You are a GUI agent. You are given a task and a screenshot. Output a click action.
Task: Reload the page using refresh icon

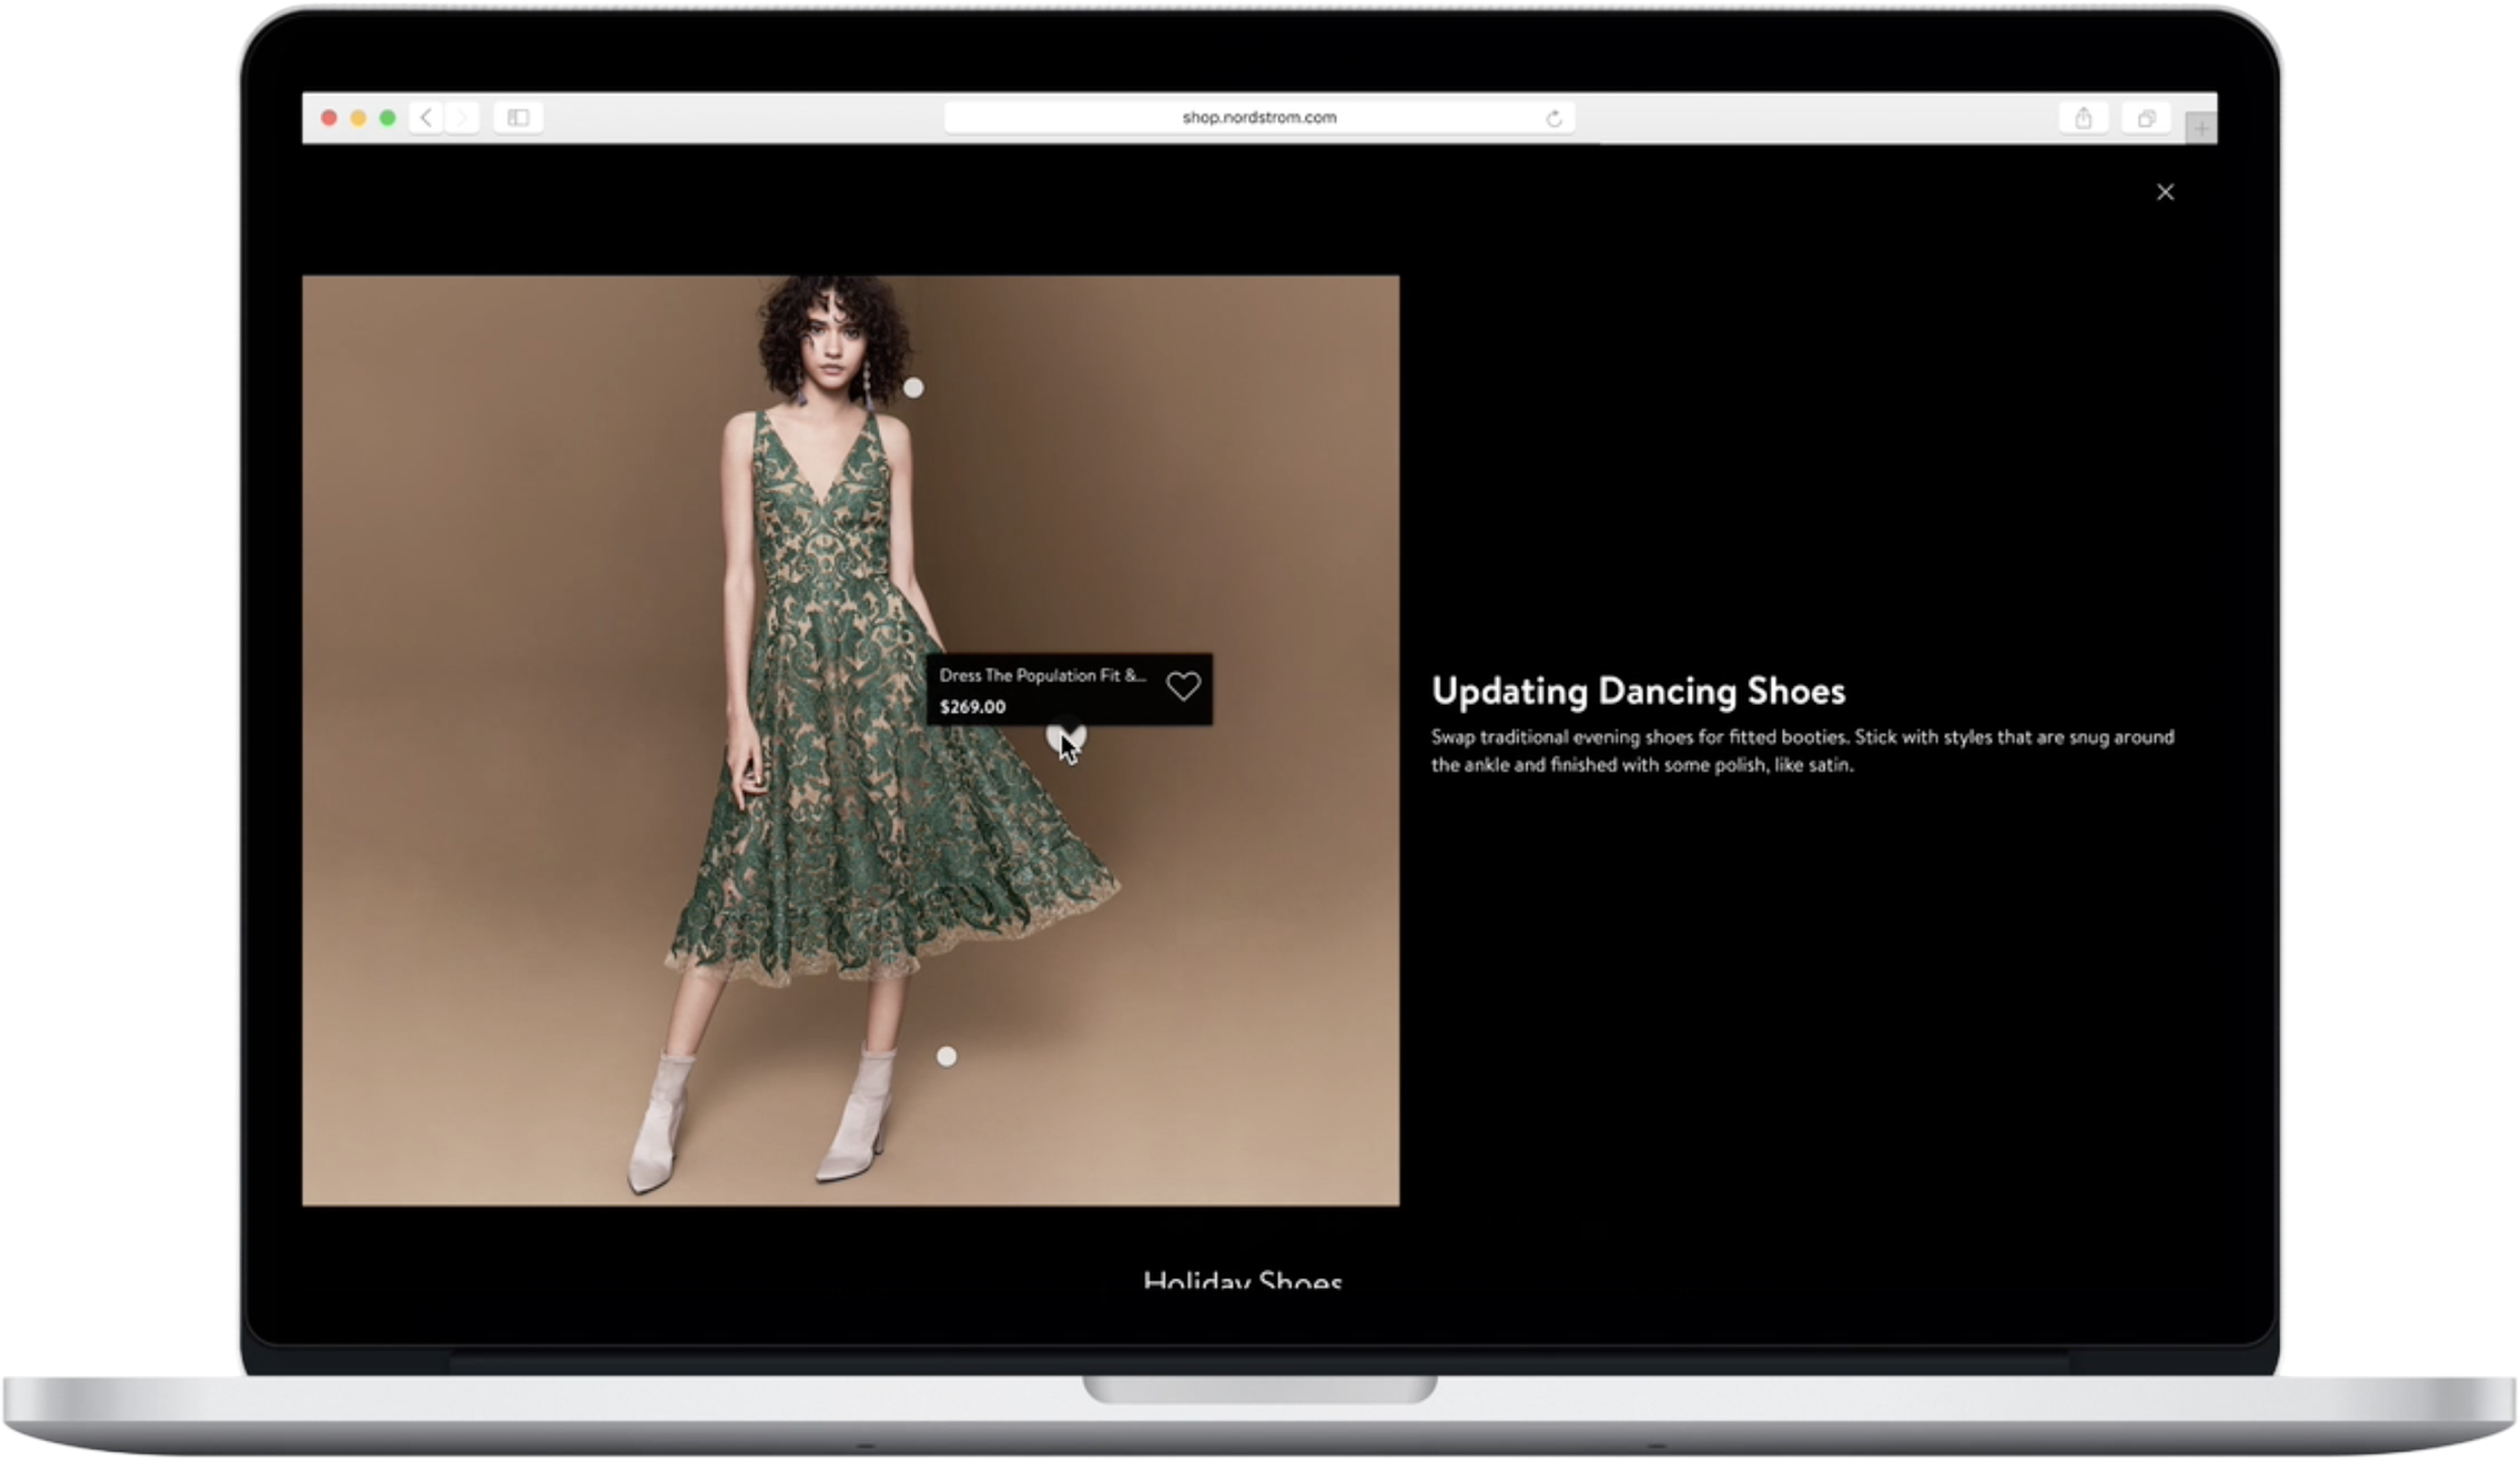coord(1553,119)
